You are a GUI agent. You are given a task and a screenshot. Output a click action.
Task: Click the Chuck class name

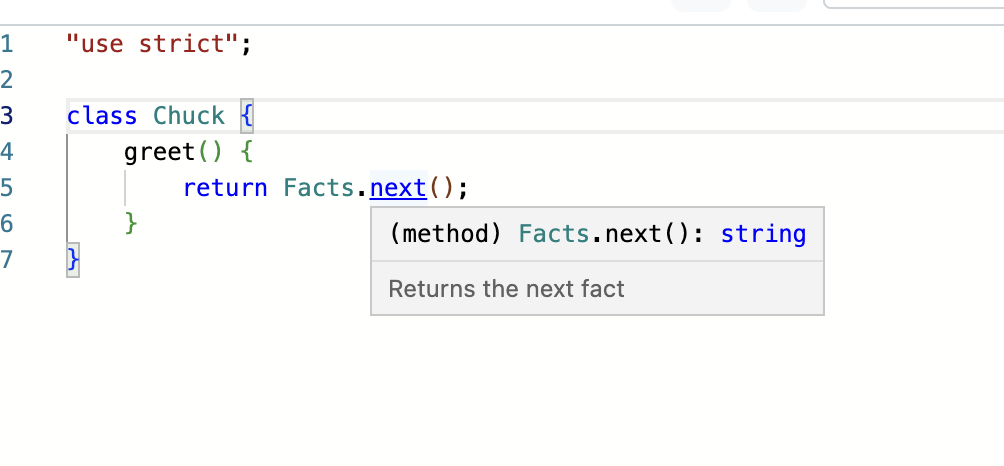pyautogui.click(x=189, y=116)
